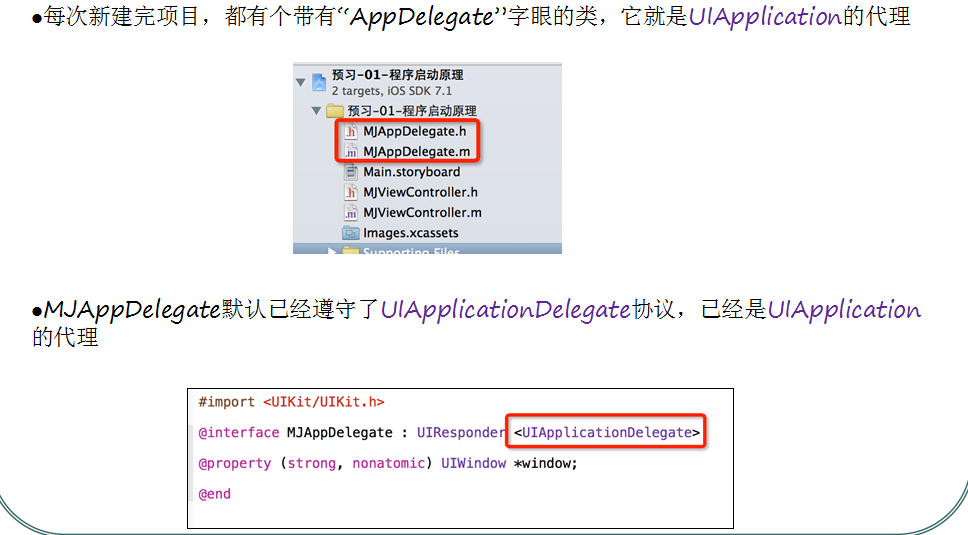Click “AppDelegate” in the first bullet

tap(423, 17)
